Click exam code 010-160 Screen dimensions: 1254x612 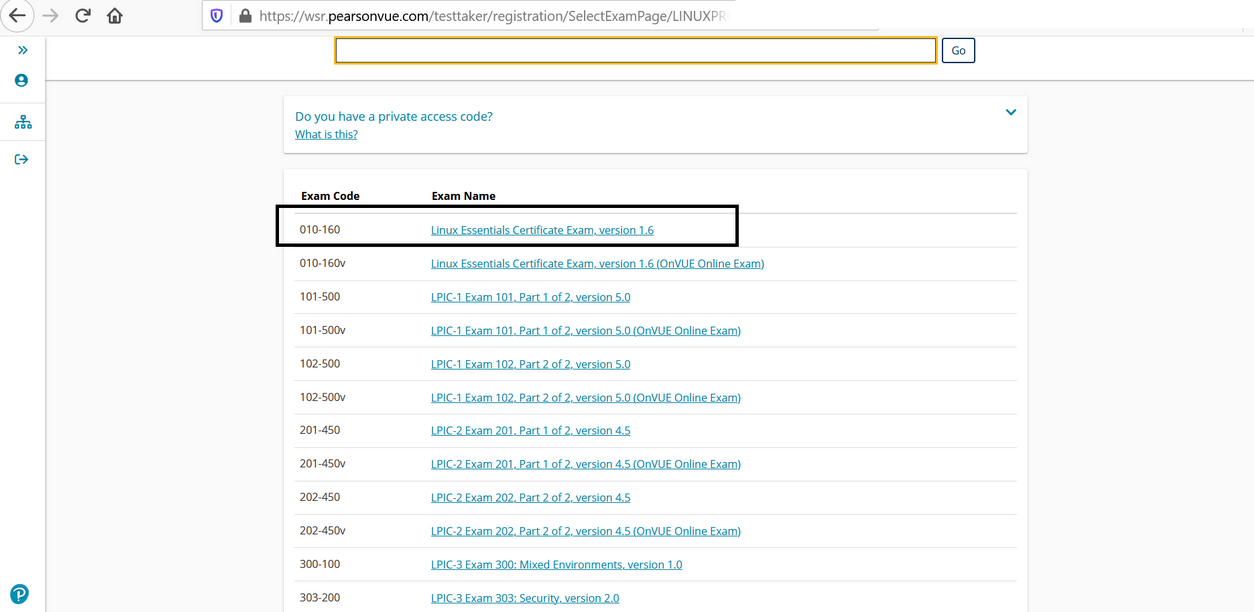coord(320,230)
